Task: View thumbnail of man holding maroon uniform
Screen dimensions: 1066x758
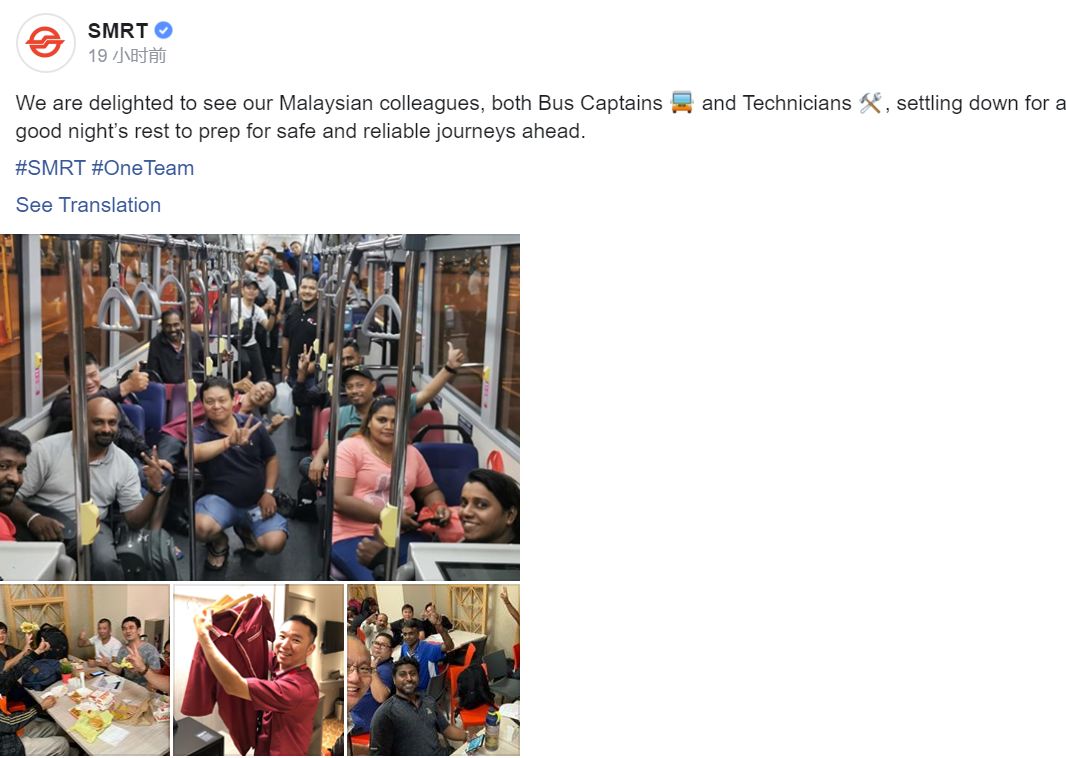Action: coord(258,670)
